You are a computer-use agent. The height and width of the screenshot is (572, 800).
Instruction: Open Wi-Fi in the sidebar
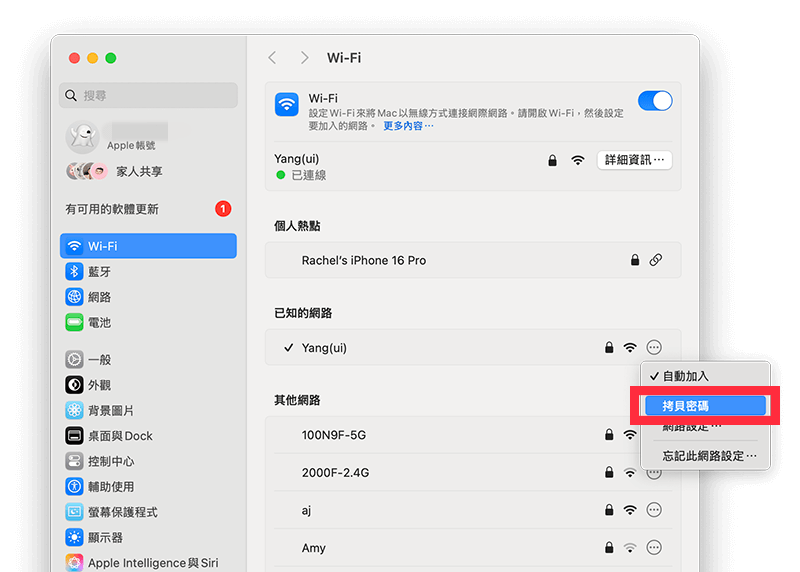(x=148, y=246)
